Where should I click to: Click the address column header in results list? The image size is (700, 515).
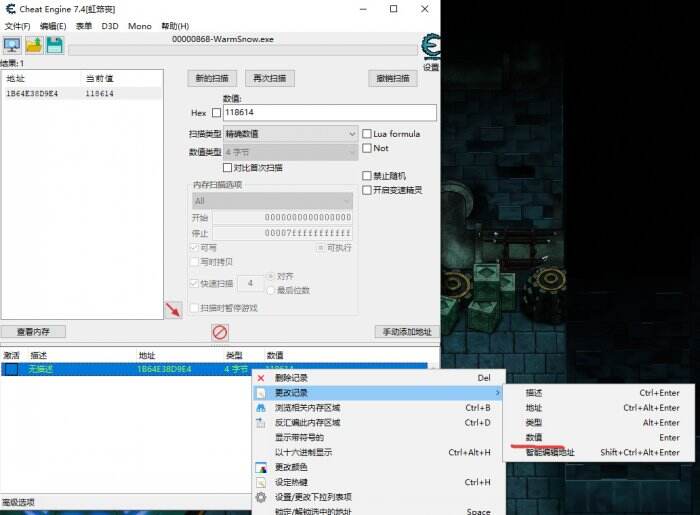click(15, 79)
